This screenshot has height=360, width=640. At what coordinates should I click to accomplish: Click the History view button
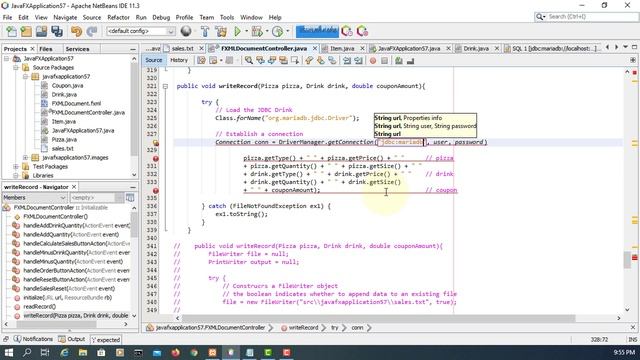click(x=179, y=60)
